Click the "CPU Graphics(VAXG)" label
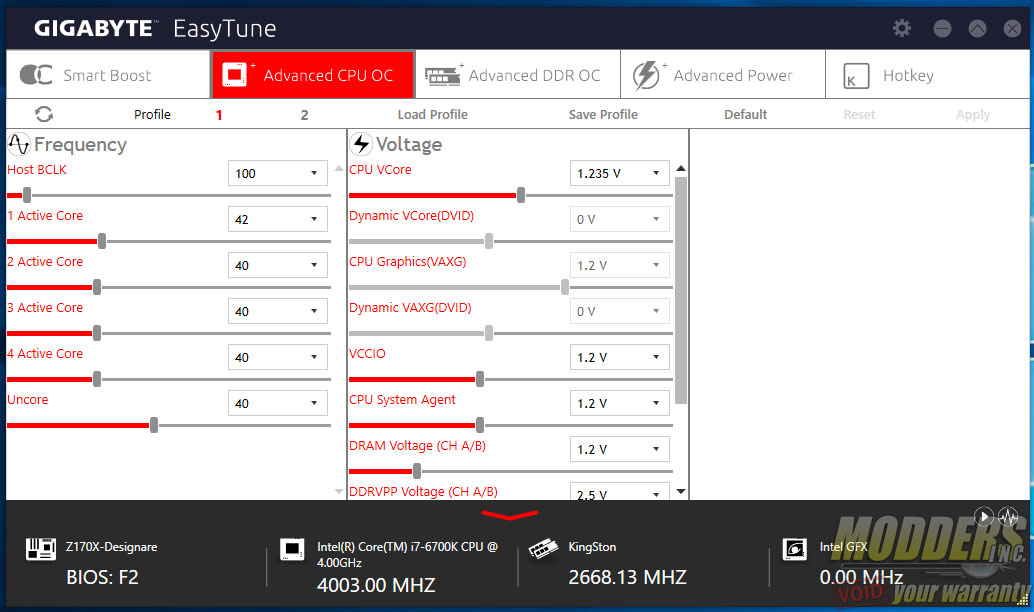The image size is (1034, 612). click(408, 262)
